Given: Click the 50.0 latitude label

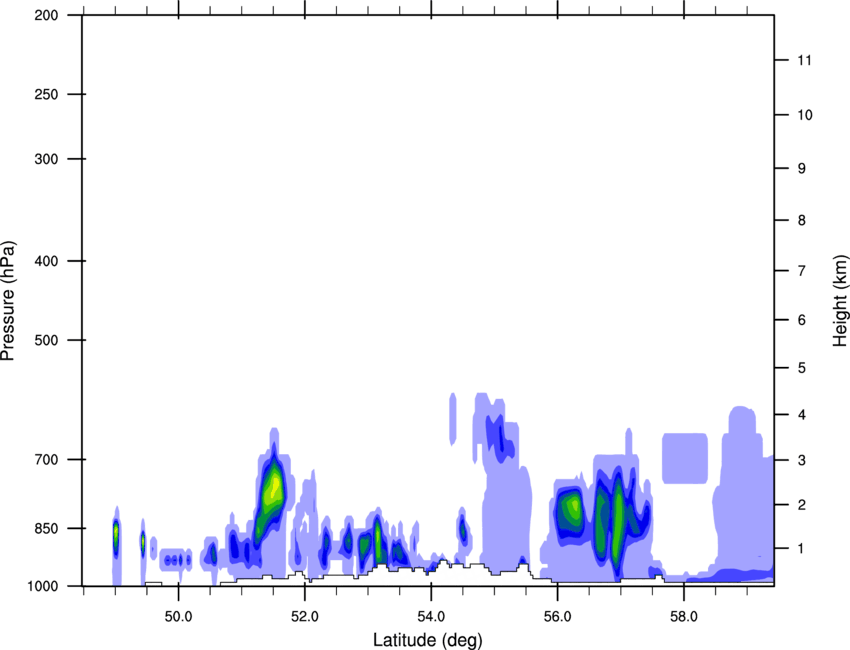Looking at the screenshot, I should tap(178, 617).
